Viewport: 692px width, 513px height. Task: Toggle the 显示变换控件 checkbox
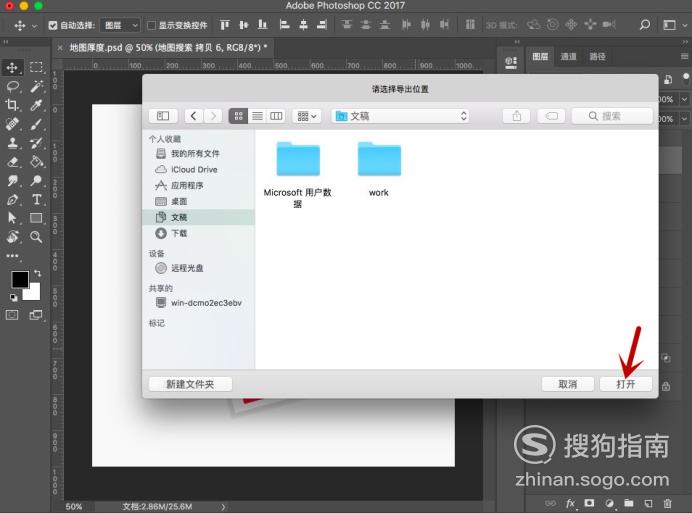151,26
